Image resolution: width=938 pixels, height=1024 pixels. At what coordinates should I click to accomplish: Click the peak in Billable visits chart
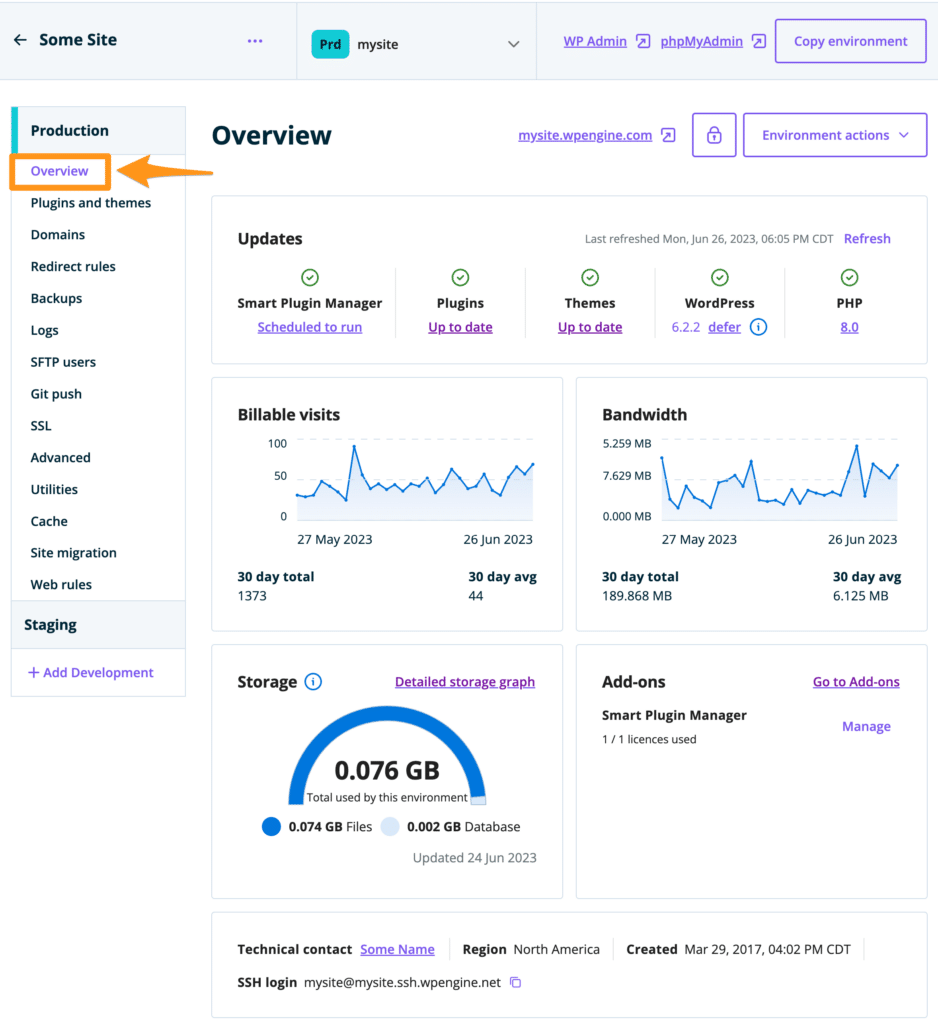pyautogui.click(x=354, y=447)
